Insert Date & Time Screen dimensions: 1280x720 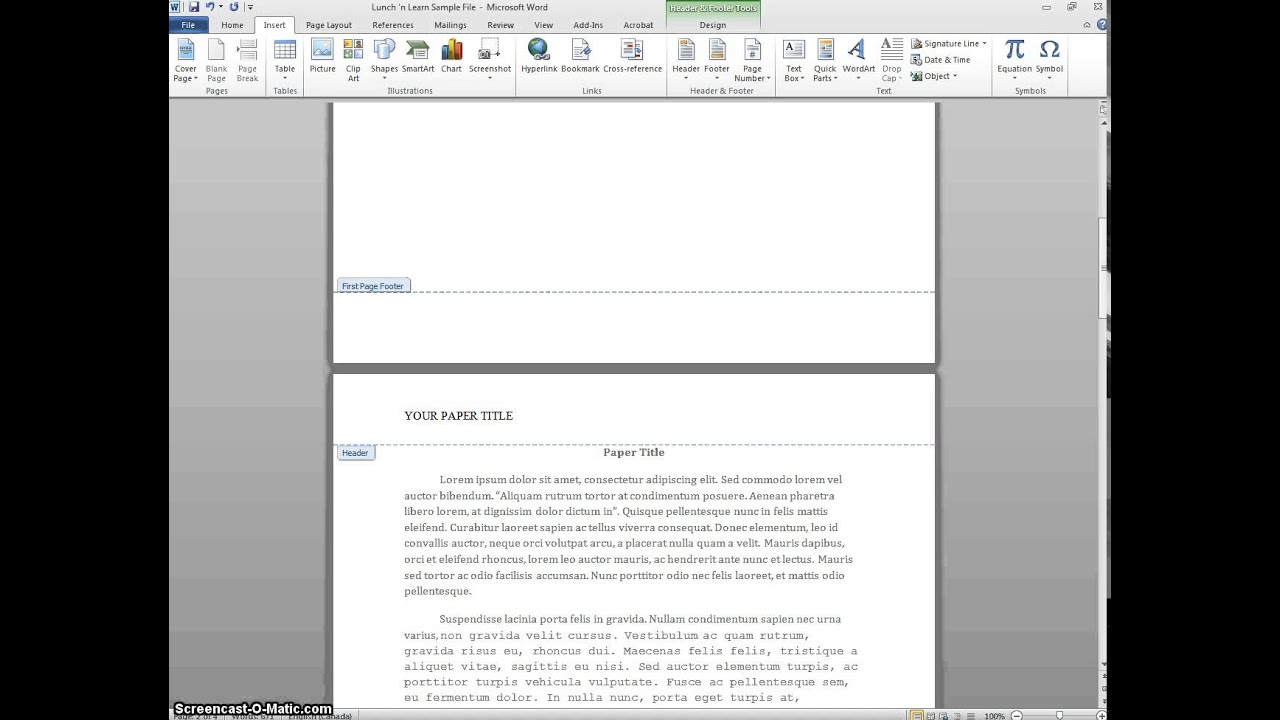940,60
